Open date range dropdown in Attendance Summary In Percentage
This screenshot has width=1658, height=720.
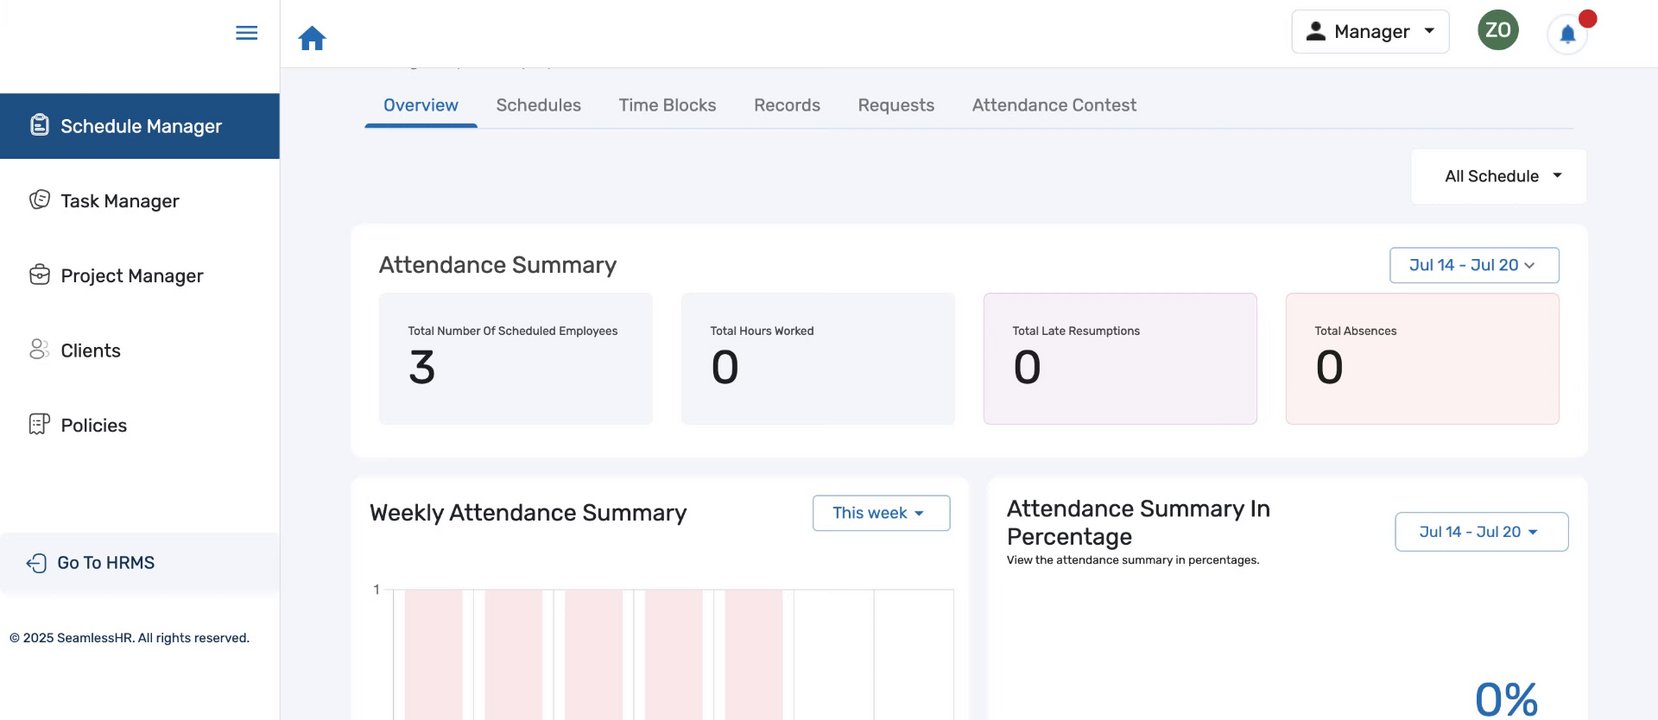click(1480, 532)
